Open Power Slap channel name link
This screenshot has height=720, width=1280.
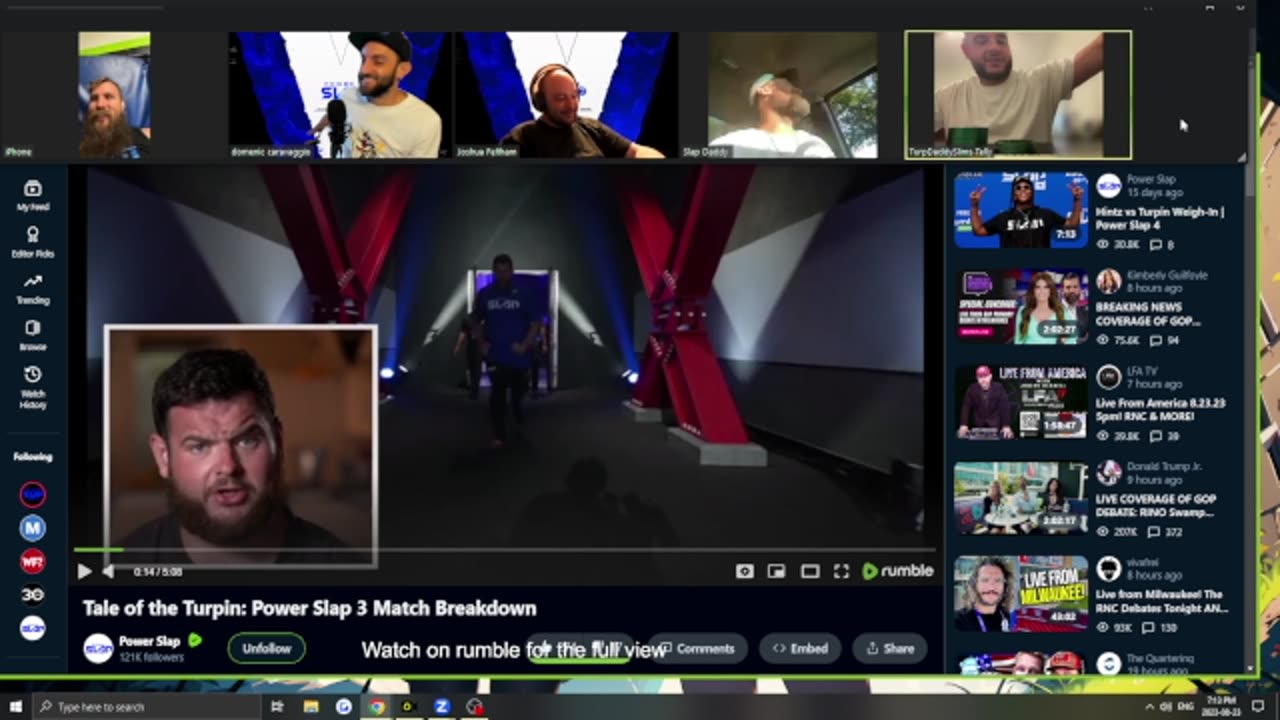click(x=150, y=641)
